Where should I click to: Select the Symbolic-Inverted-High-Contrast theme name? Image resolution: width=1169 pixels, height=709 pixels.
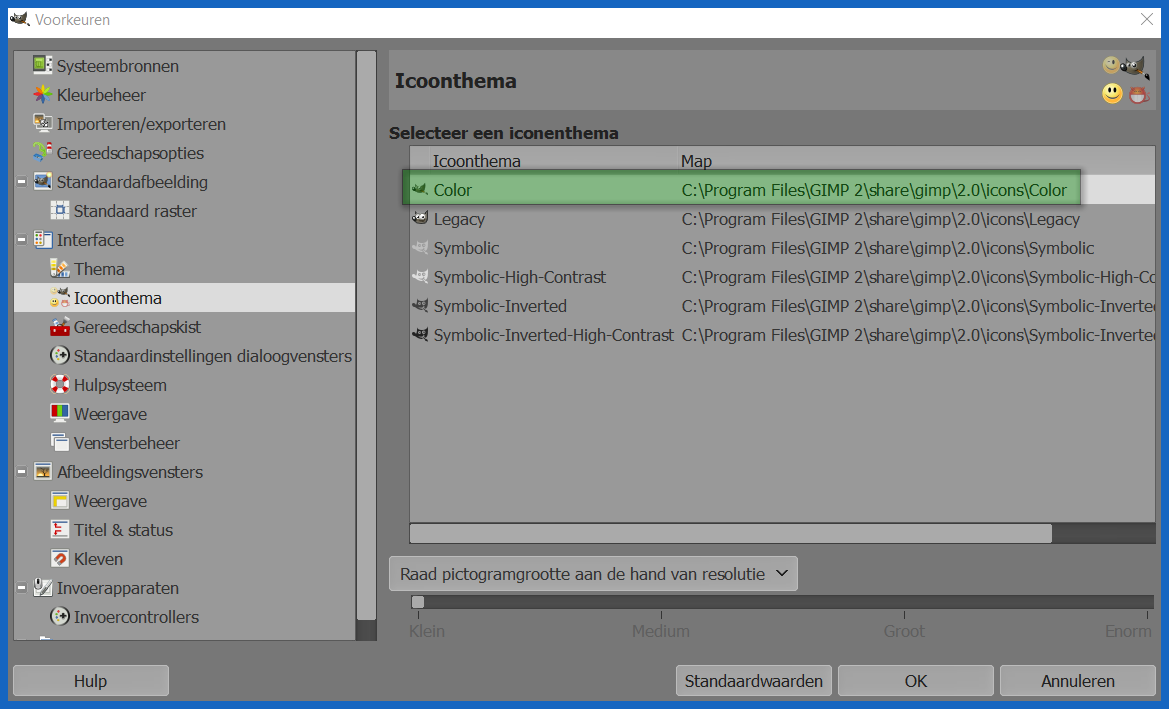click(x=553, y=335)
